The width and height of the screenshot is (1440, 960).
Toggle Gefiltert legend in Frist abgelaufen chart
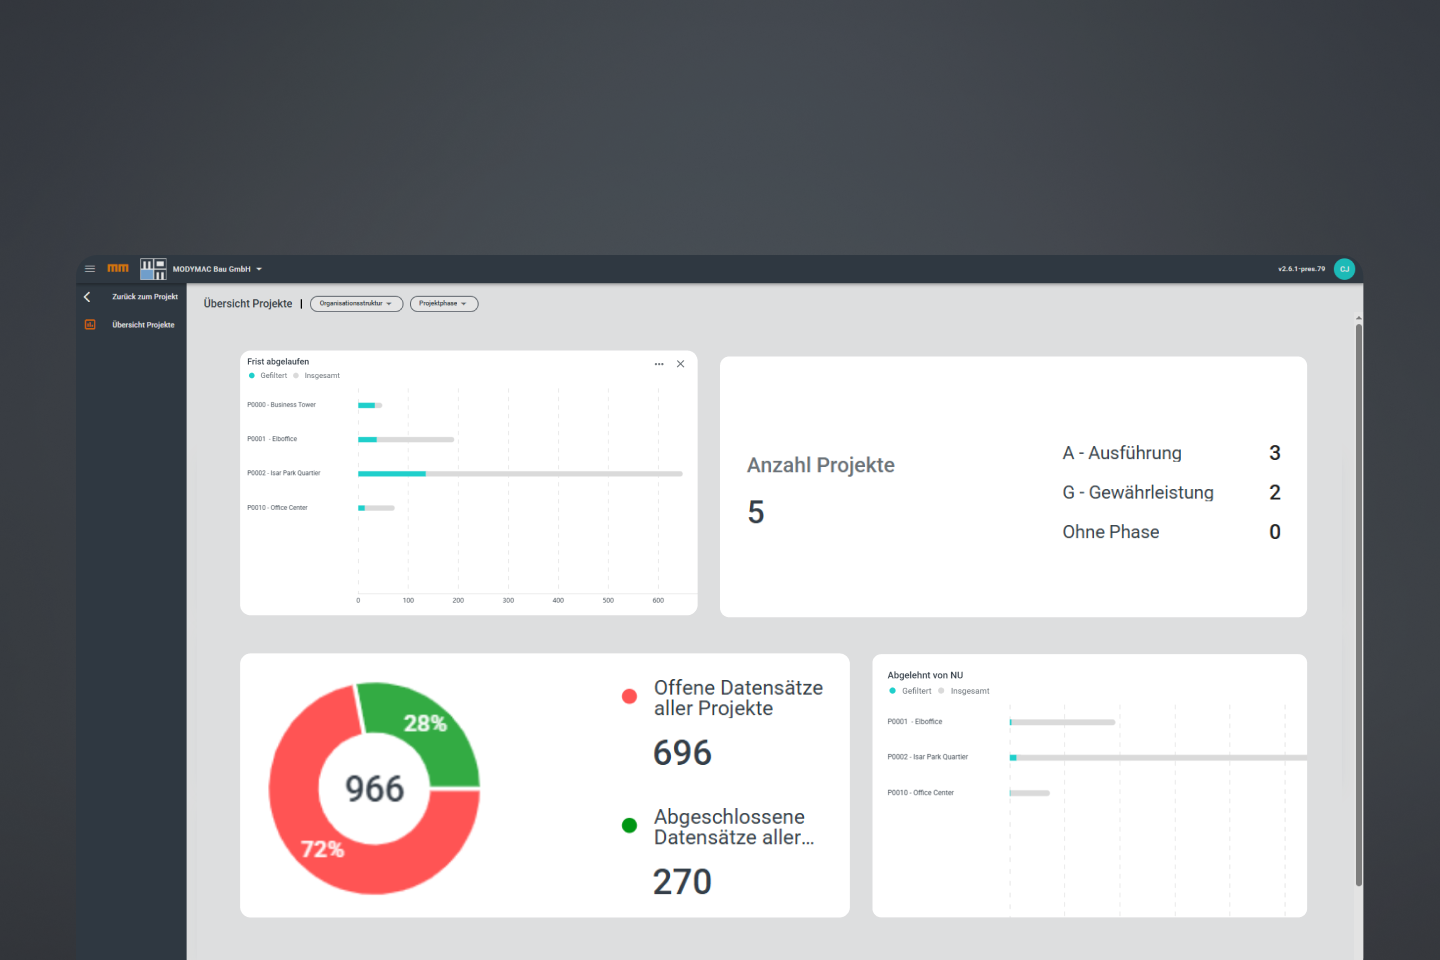268,376
